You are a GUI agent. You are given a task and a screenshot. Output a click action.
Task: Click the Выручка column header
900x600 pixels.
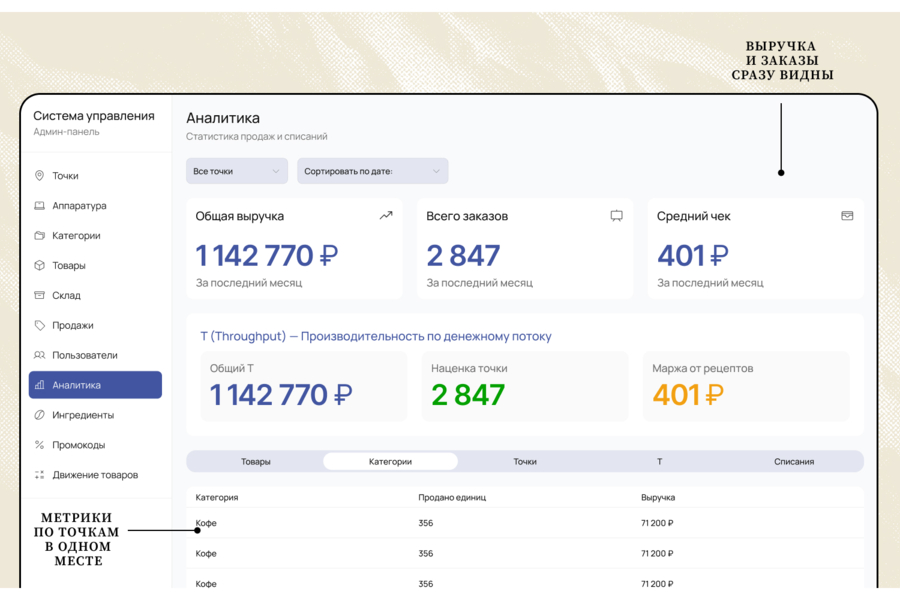(658, 497)
